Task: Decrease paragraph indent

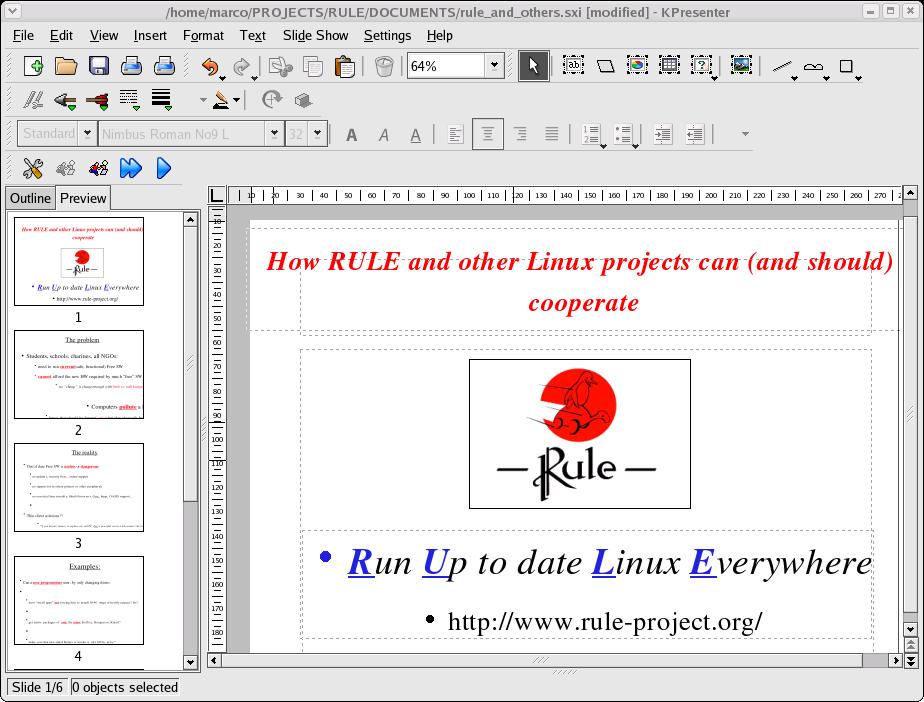Action: (695, 134)
